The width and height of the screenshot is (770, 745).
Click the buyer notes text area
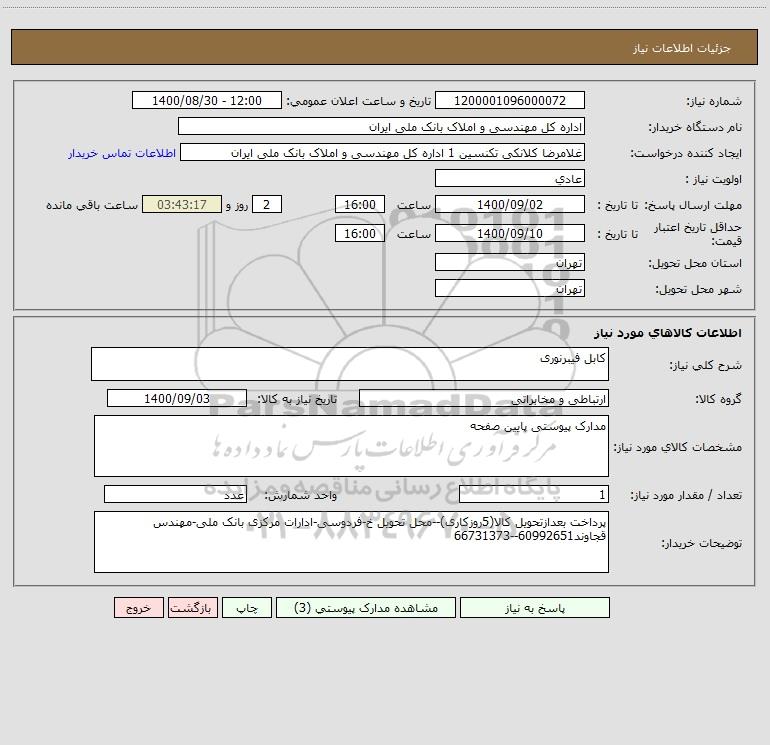351,542
